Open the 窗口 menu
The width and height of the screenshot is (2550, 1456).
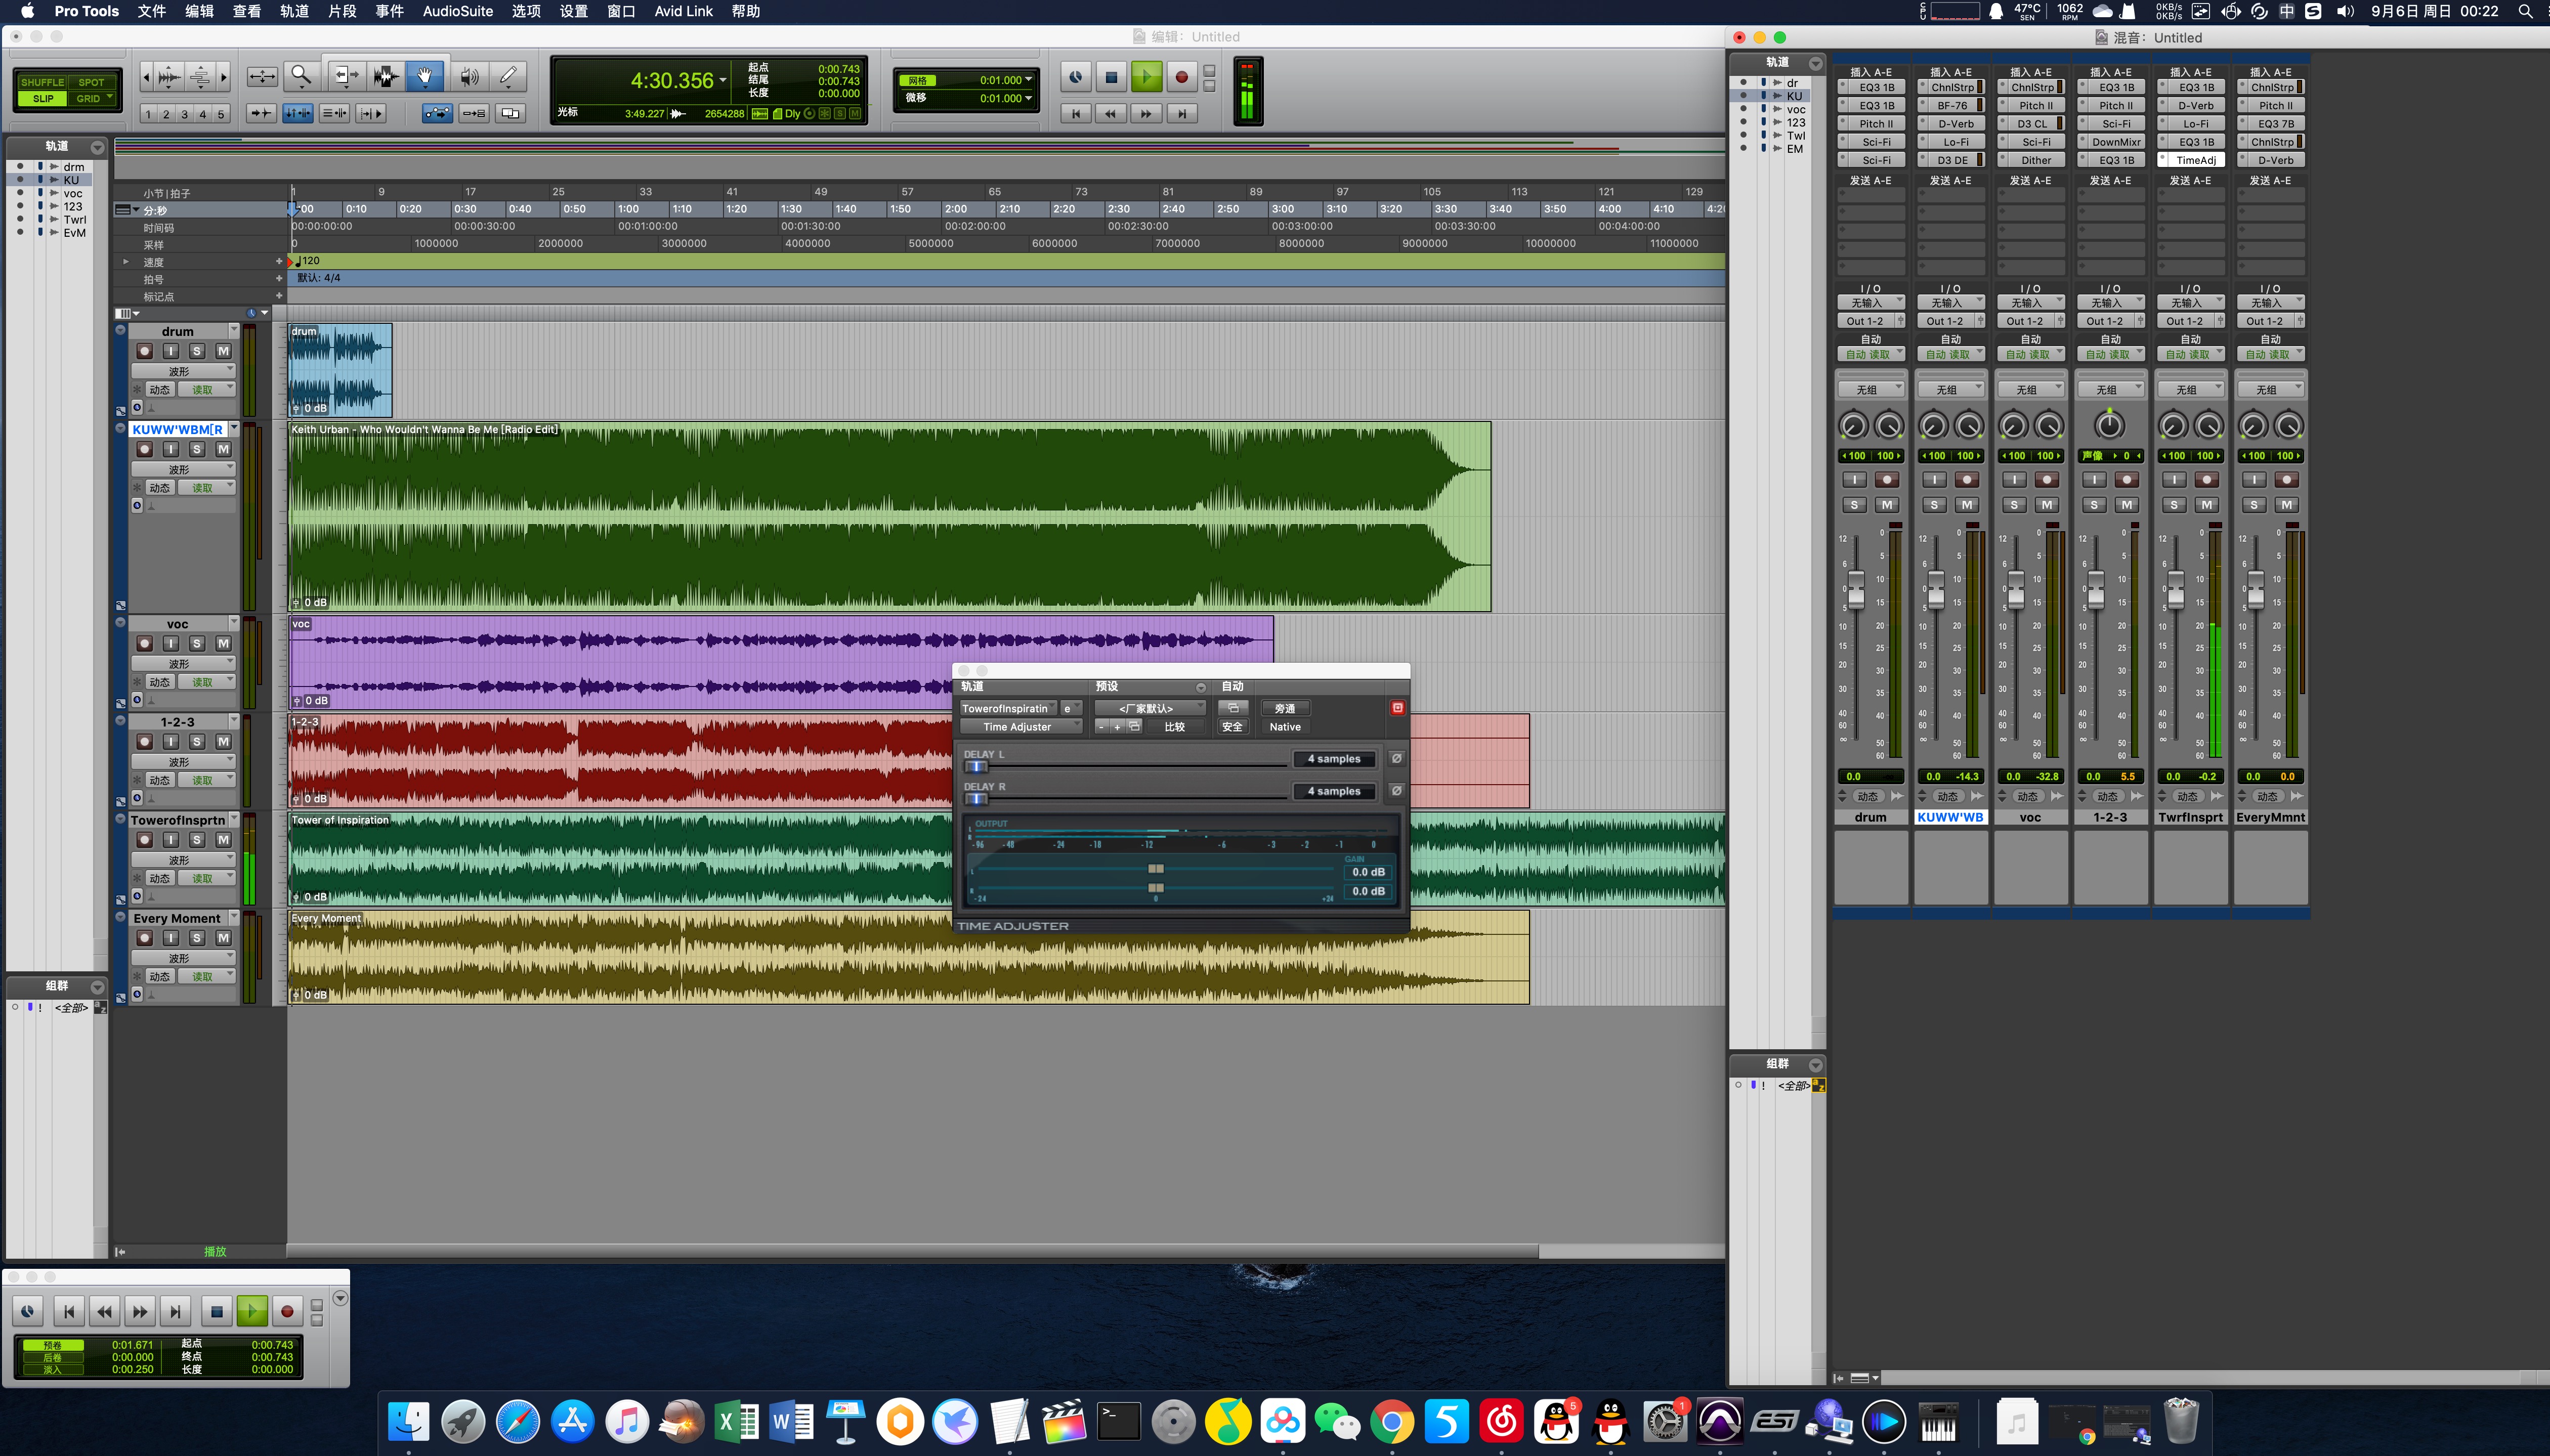pyautogui.click(x=621, y=11)
